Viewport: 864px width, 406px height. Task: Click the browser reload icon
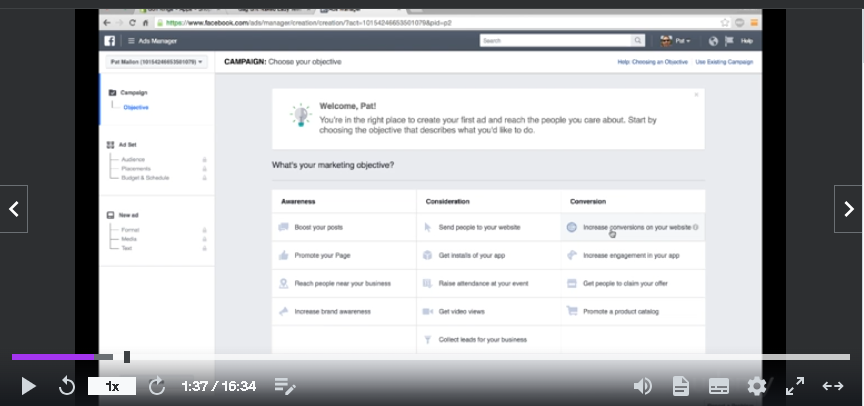pyautogui.click(x=132, y=23)
